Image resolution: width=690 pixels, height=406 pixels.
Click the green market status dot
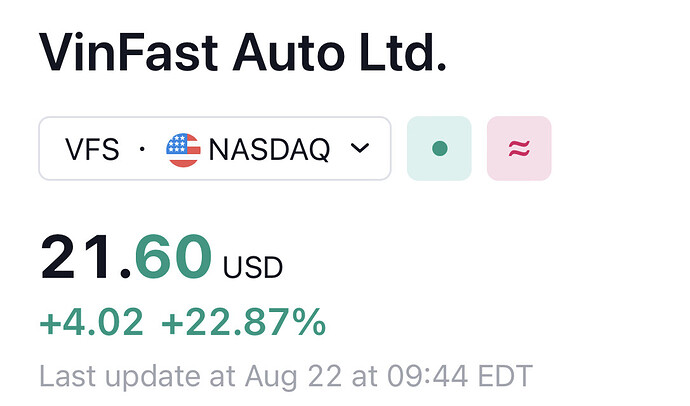click(439, 149)
